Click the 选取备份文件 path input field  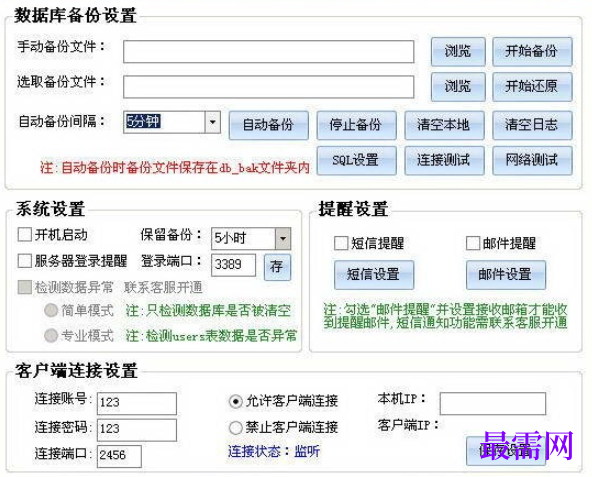point(268,87)
